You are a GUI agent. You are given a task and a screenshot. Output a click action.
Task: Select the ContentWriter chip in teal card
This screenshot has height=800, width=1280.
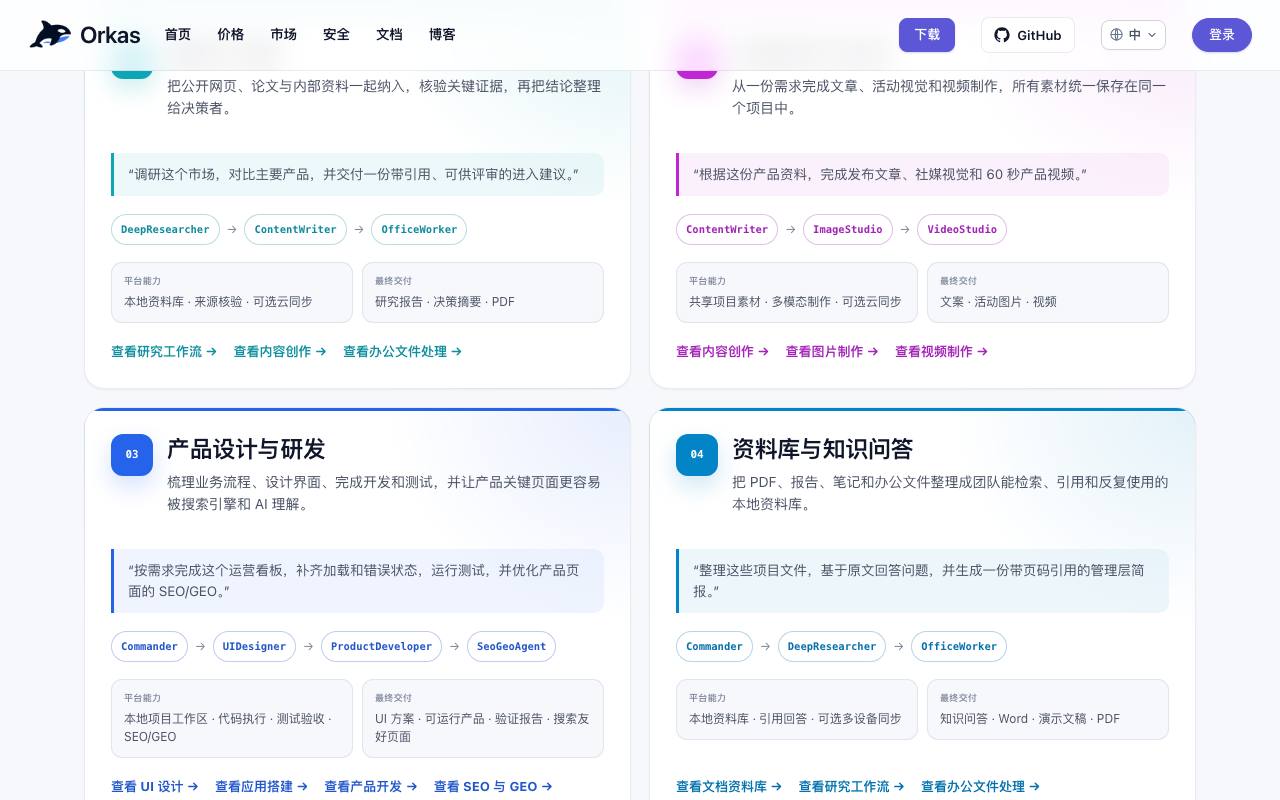pos(296,230)
